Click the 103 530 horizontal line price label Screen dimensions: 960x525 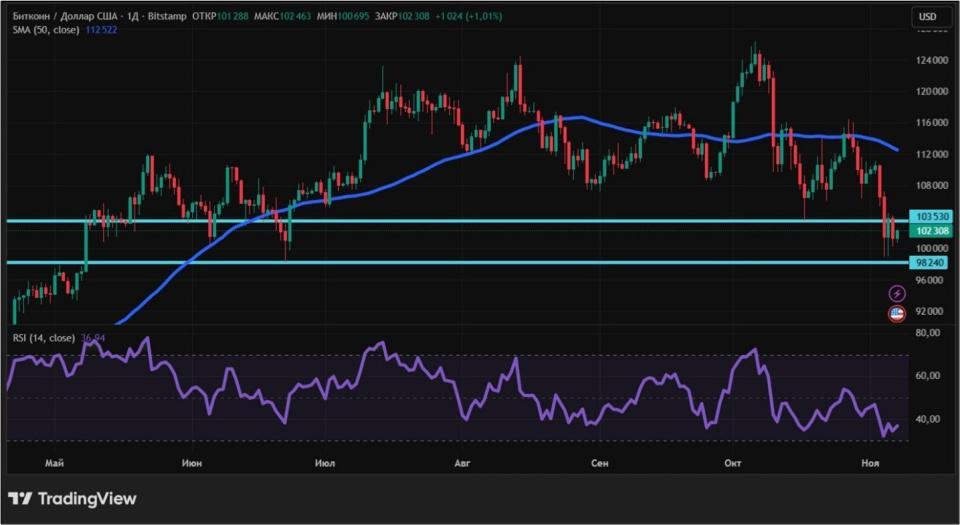click(x=930, y=217)
